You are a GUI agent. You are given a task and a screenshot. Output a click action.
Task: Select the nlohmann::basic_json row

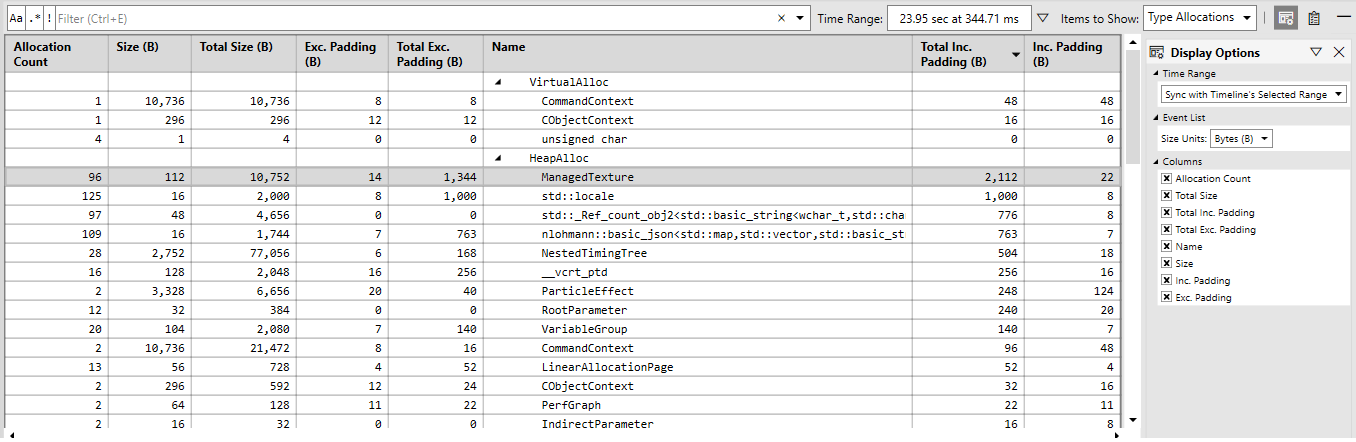[x=562, y=234]
